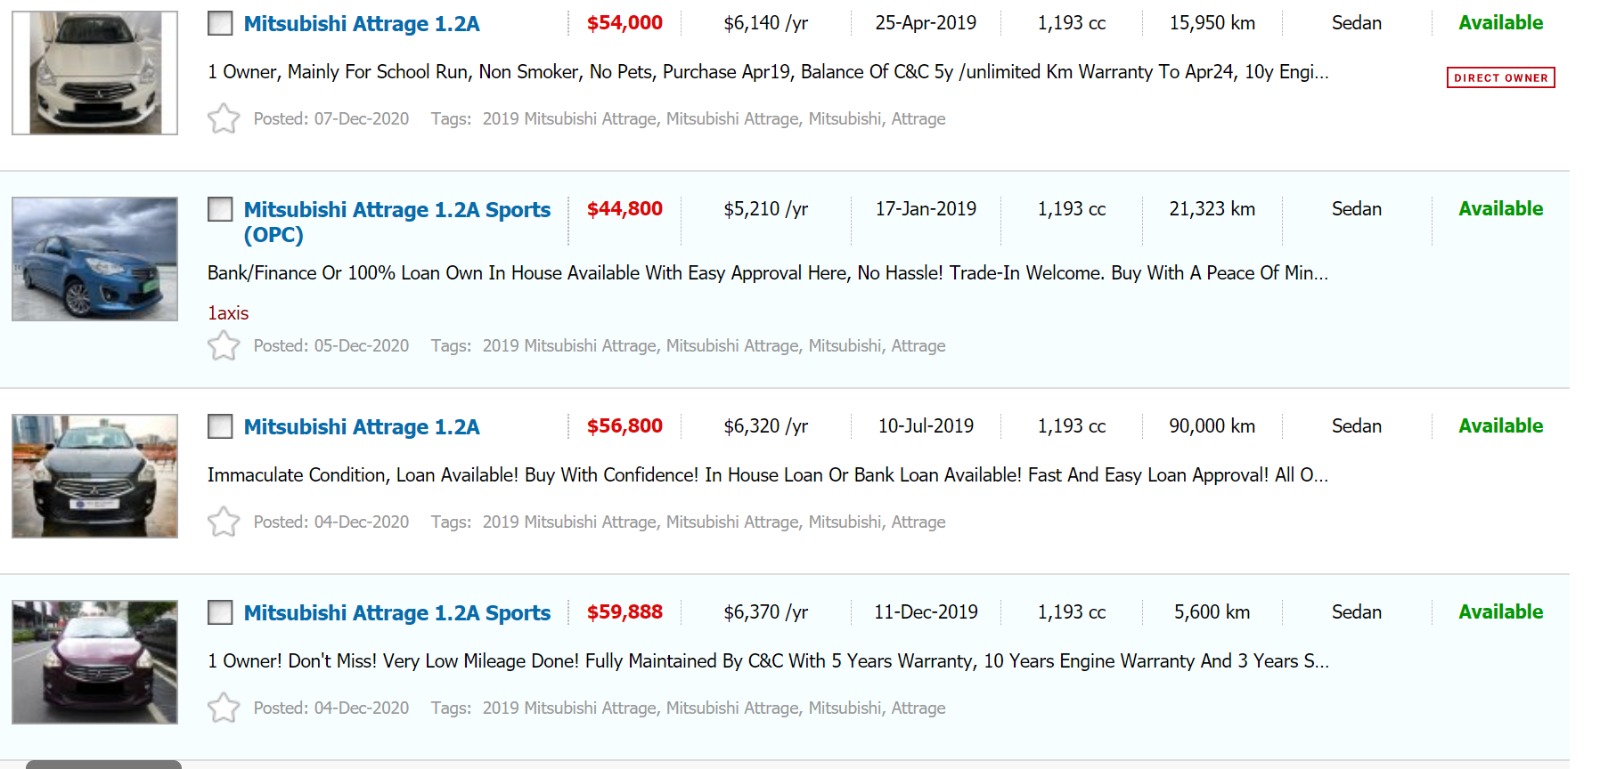Click the 2019 Mitsubishi Attrage tag in the first listing

[x=569, y=119]
